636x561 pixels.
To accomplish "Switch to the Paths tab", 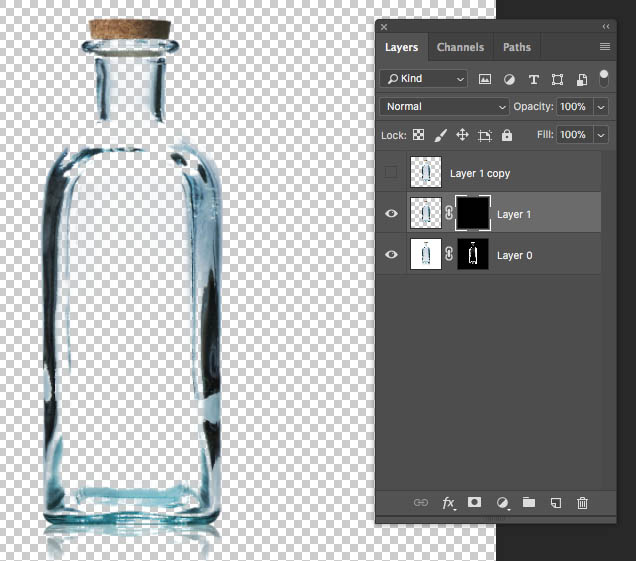I will coord(517,47).
